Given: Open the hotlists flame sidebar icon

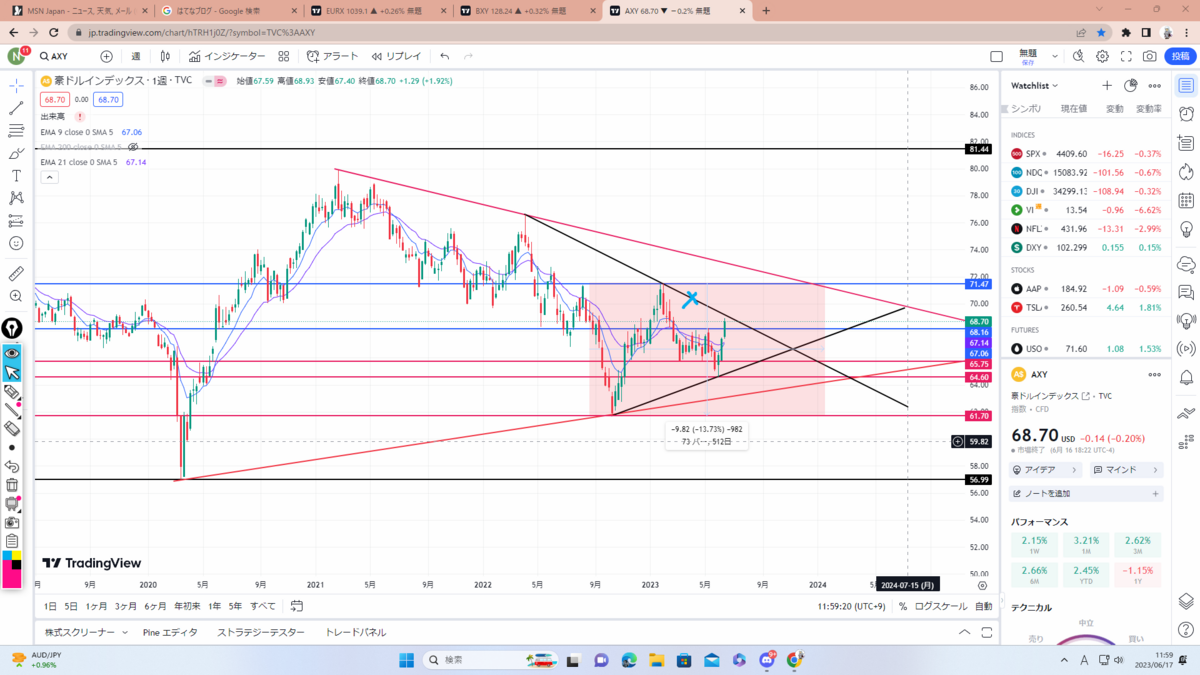Looking at the screenshot, I should pyautogui.click(x=1186, y=172).
